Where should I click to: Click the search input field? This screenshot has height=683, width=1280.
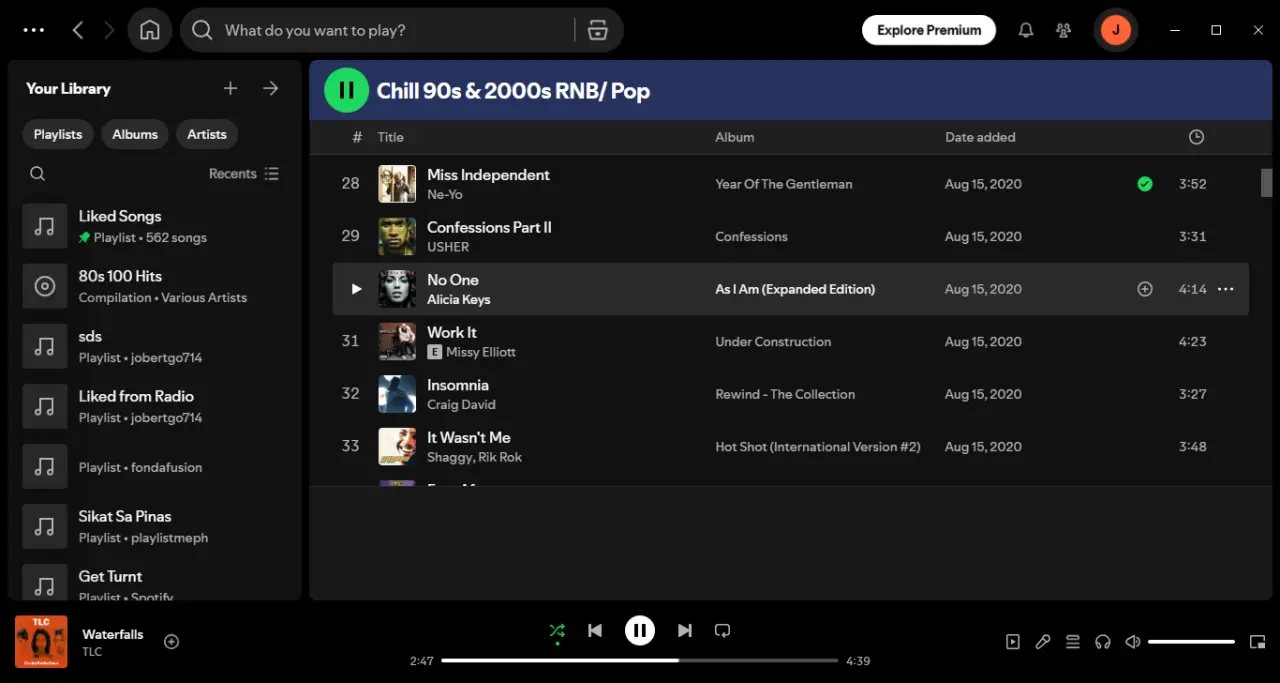[x=395, y=30]
